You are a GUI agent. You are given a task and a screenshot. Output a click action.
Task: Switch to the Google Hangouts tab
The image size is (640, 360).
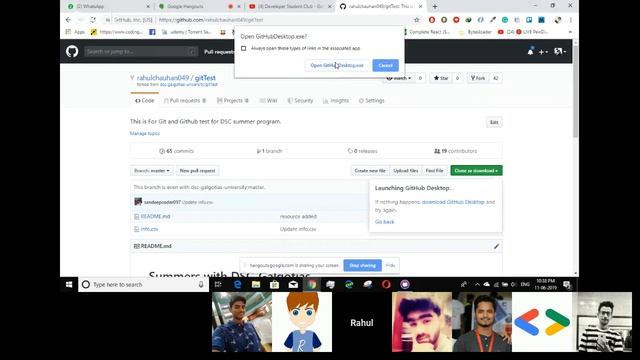pos(198,7)
